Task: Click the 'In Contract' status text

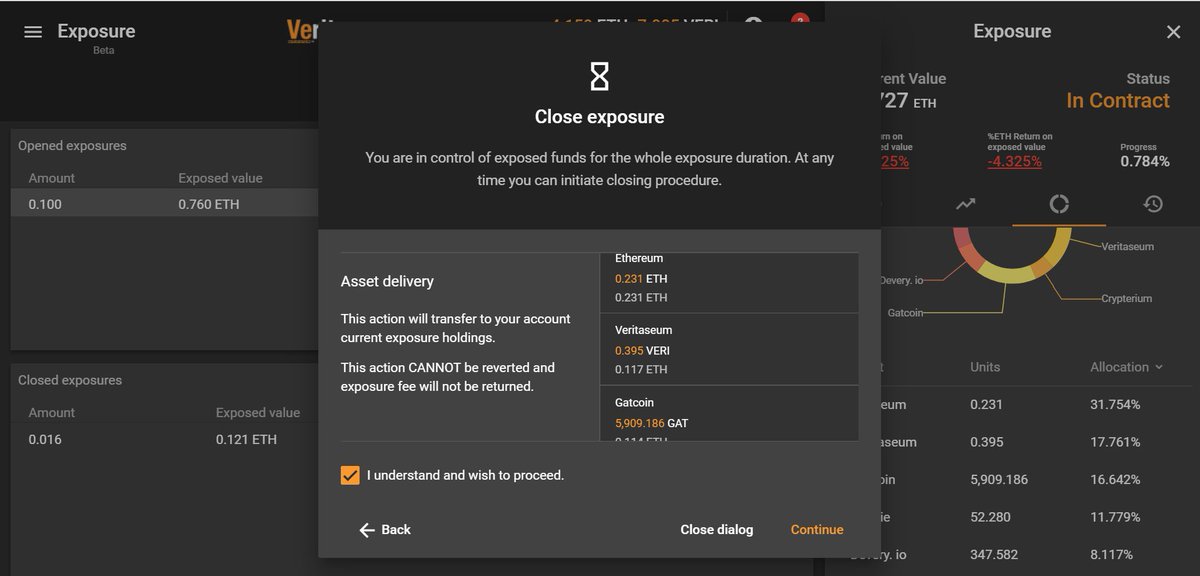Action: coord(1118,101)
